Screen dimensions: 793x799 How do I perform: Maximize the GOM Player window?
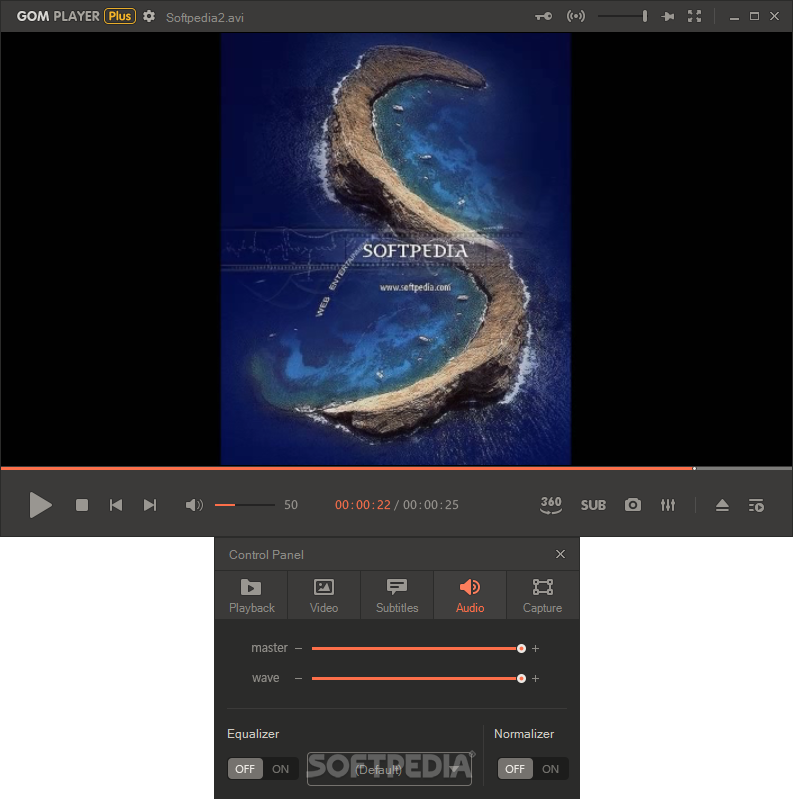(x=754, y=16)
